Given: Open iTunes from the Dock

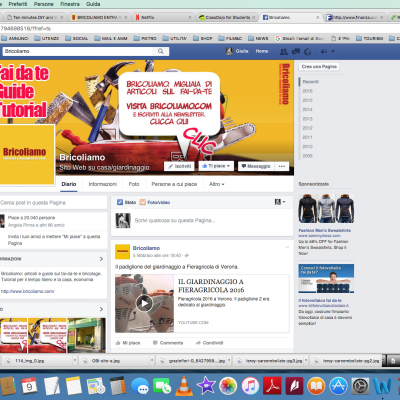Looking at the screenshot, I should pyautogui.click(x=250, y=386).
